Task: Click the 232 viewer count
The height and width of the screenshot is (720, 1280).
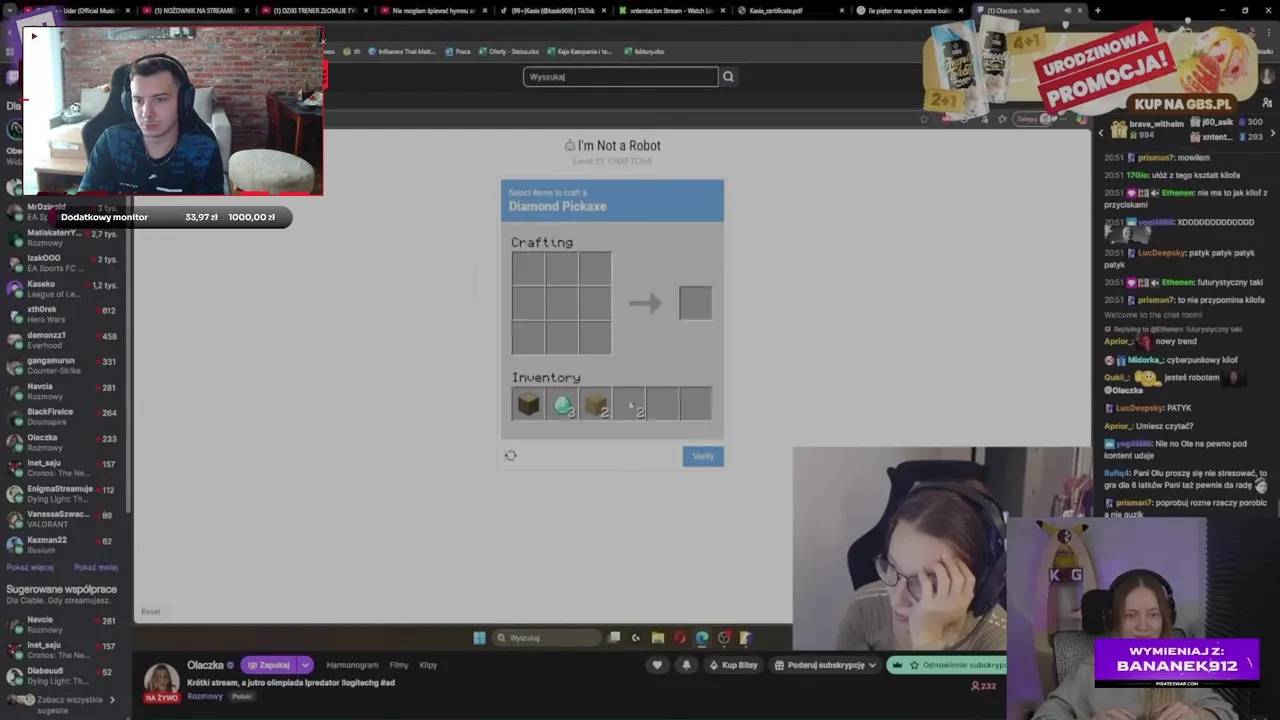Action: point(983,686)
